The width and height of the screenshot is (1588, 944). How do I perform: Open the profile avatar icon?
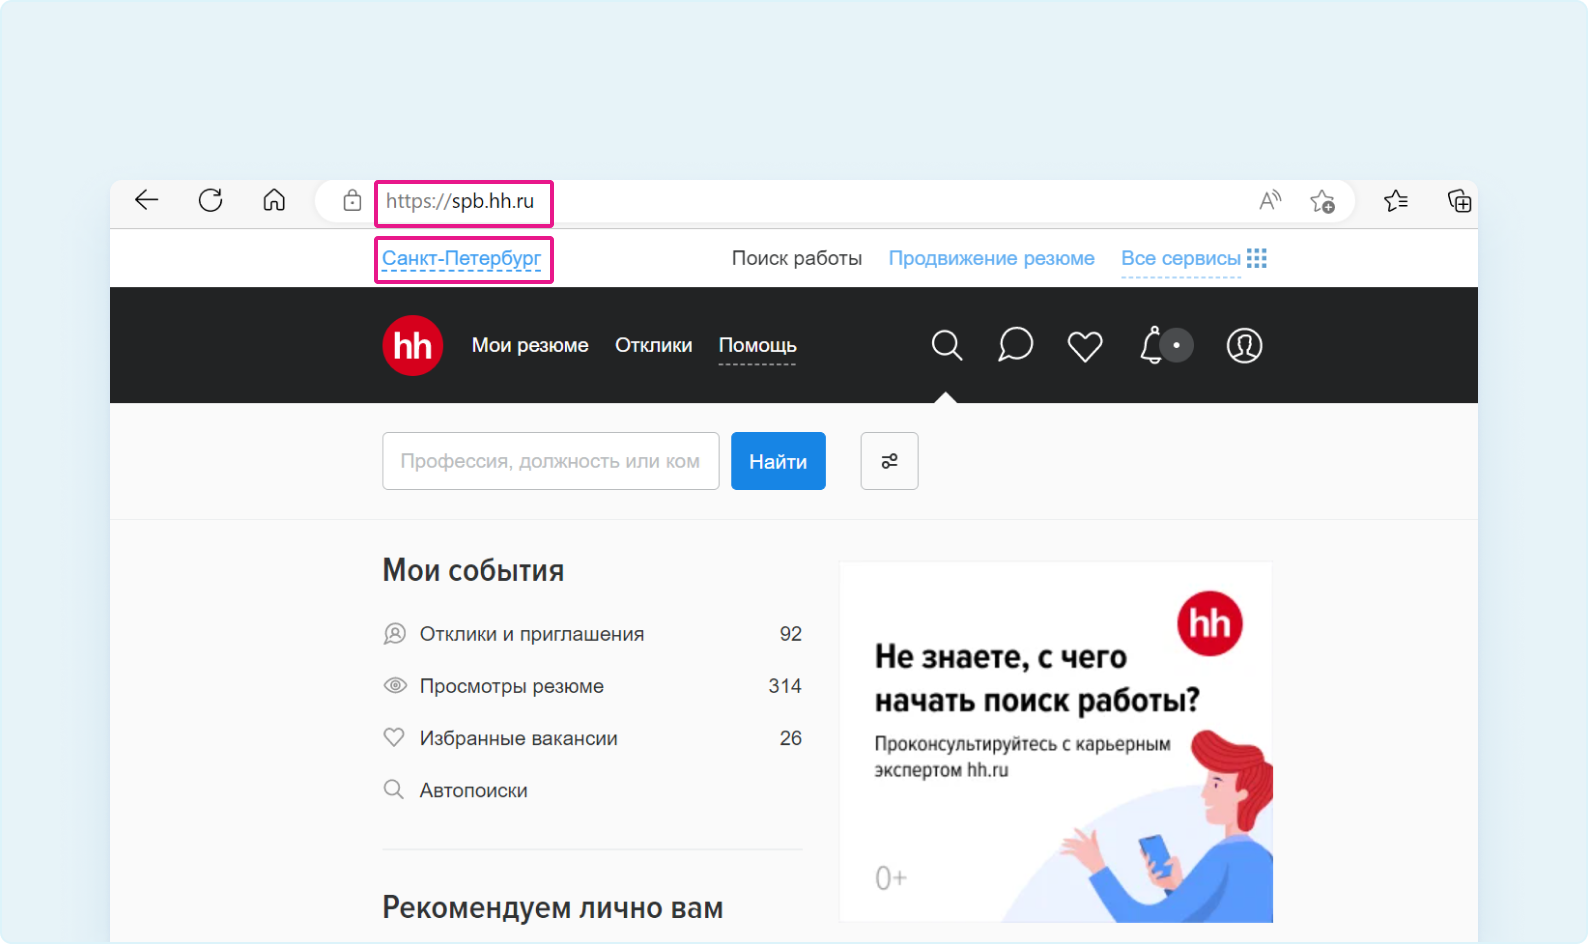[1244, 346]
